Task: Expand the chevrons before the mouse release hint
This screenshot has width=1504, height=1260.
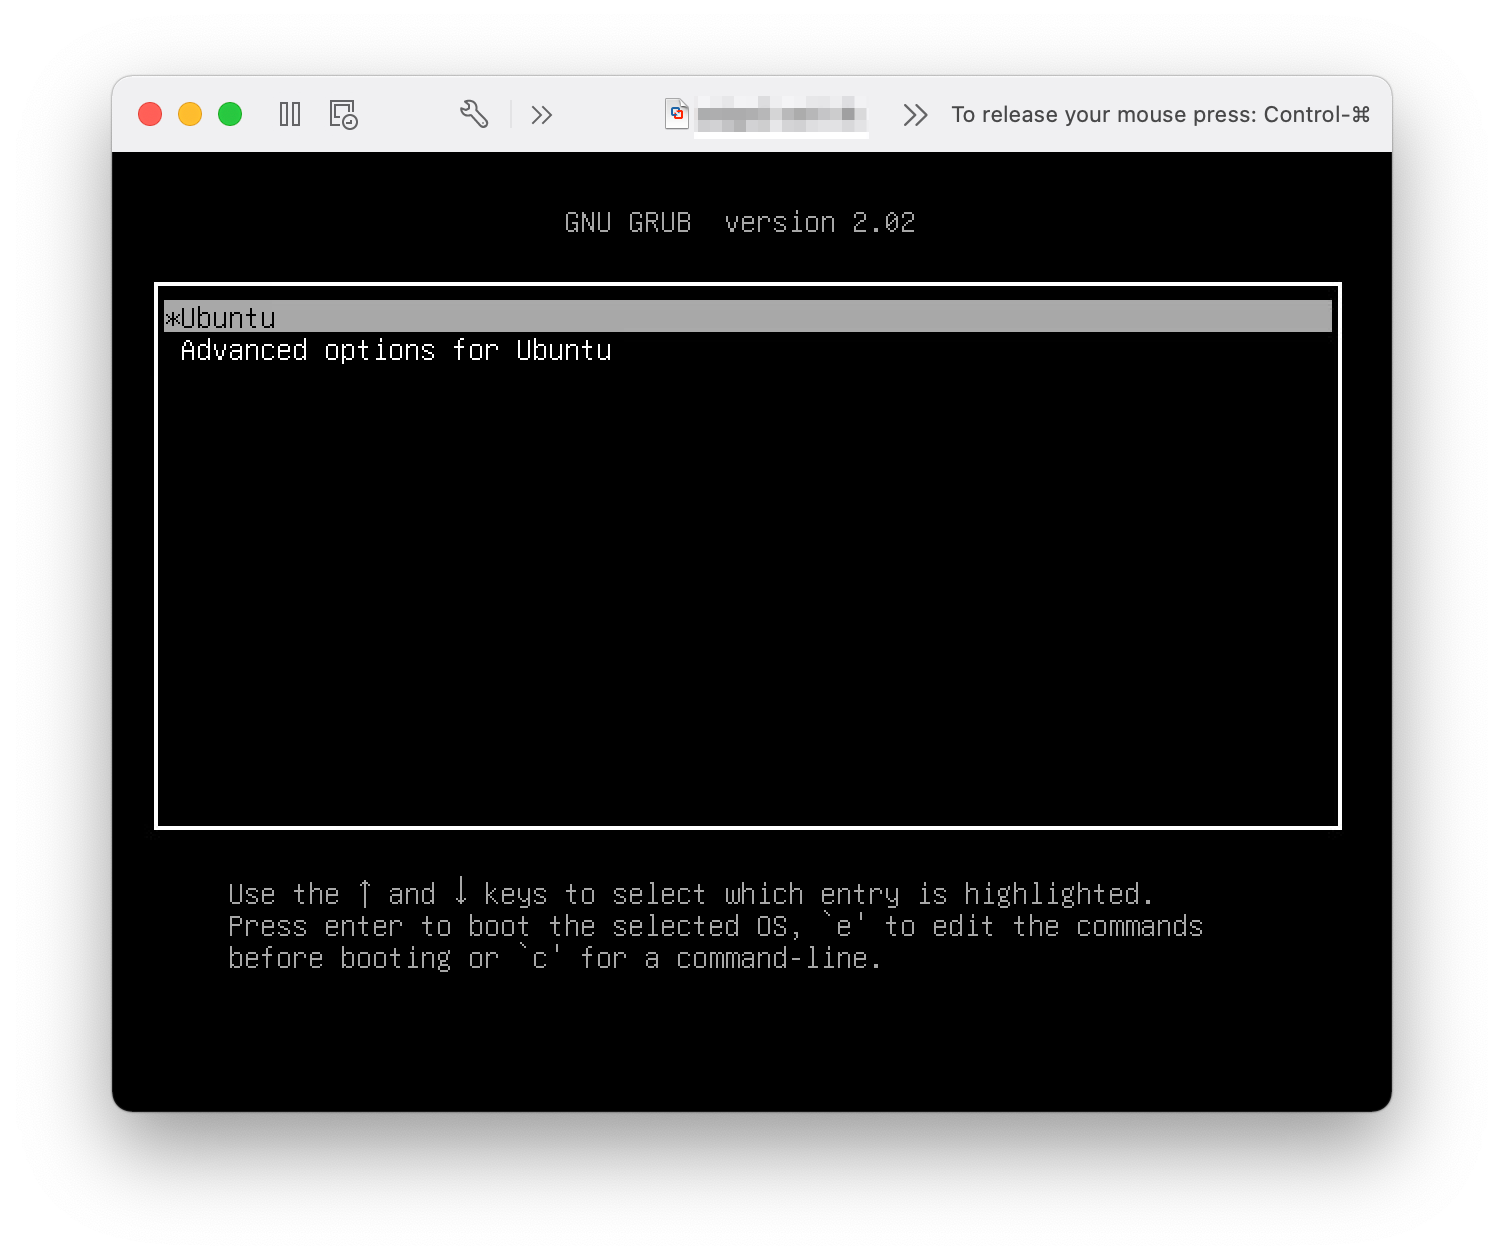Action: coord(915,115)
